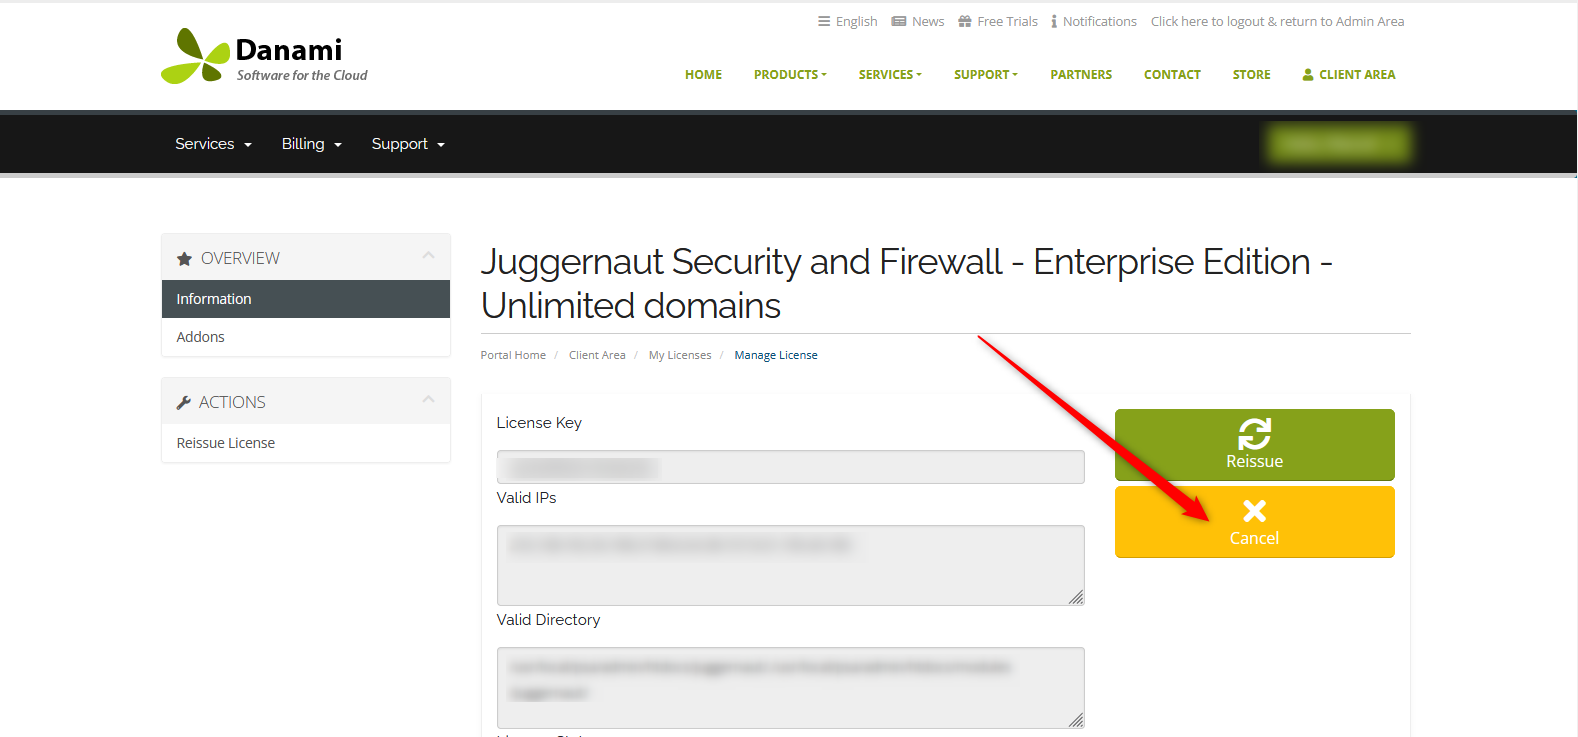Click the Valid Directory text area
This screenshot has height=737, width=1578.
(x=791, y=688)
